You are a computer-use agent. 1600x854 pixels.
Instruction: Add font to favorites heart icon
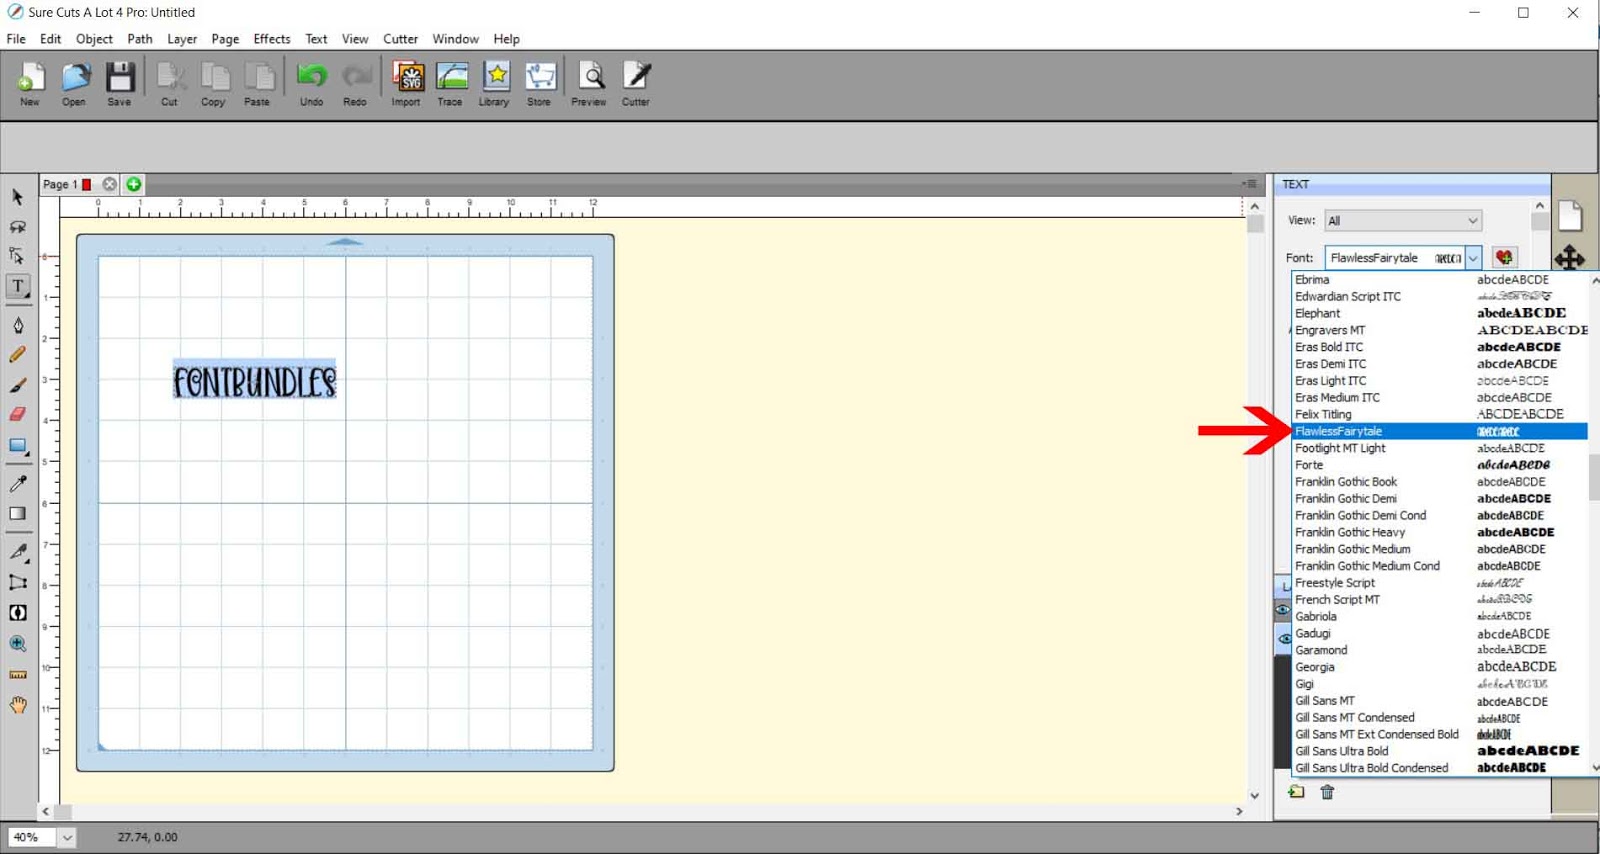click(x=1504, y=258)
